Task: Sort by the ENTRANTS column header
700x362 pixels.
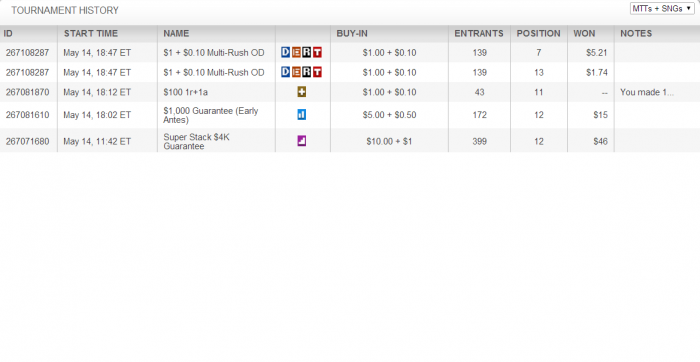Action: [x=479, y=33]
